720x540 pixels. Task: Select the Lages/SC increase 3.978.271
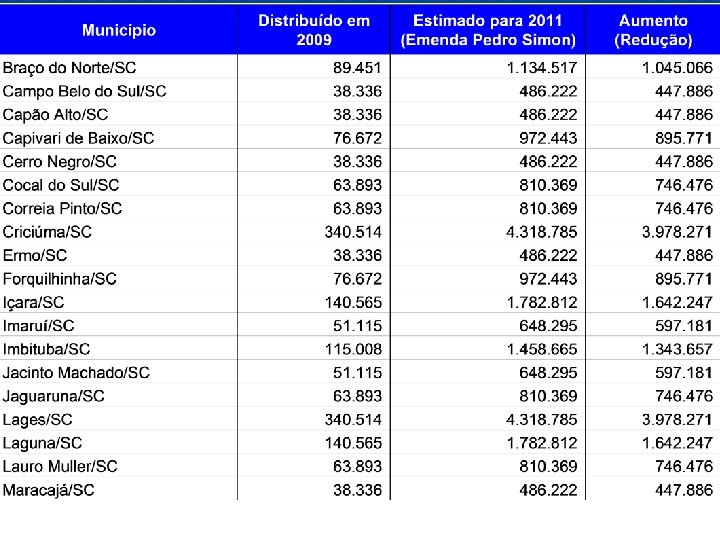(x=677, y=419)
